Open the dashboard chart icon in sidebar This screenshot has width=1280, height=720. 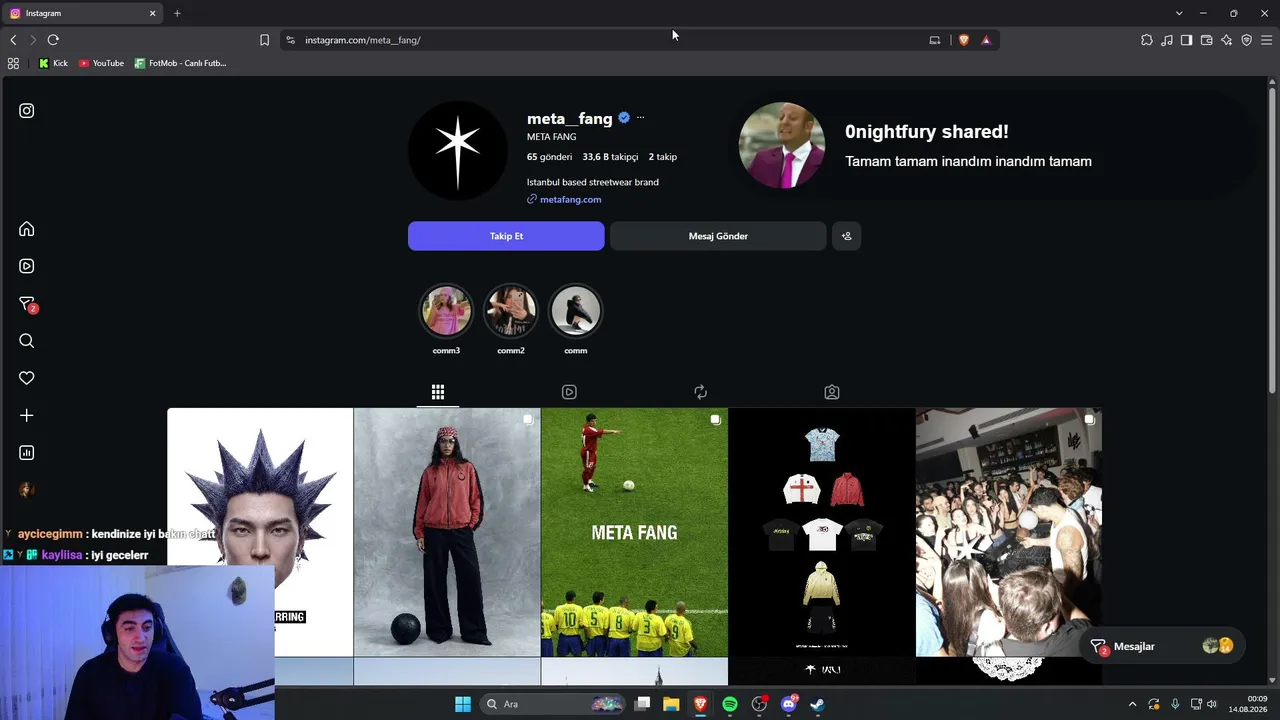(x=27, y=453)
